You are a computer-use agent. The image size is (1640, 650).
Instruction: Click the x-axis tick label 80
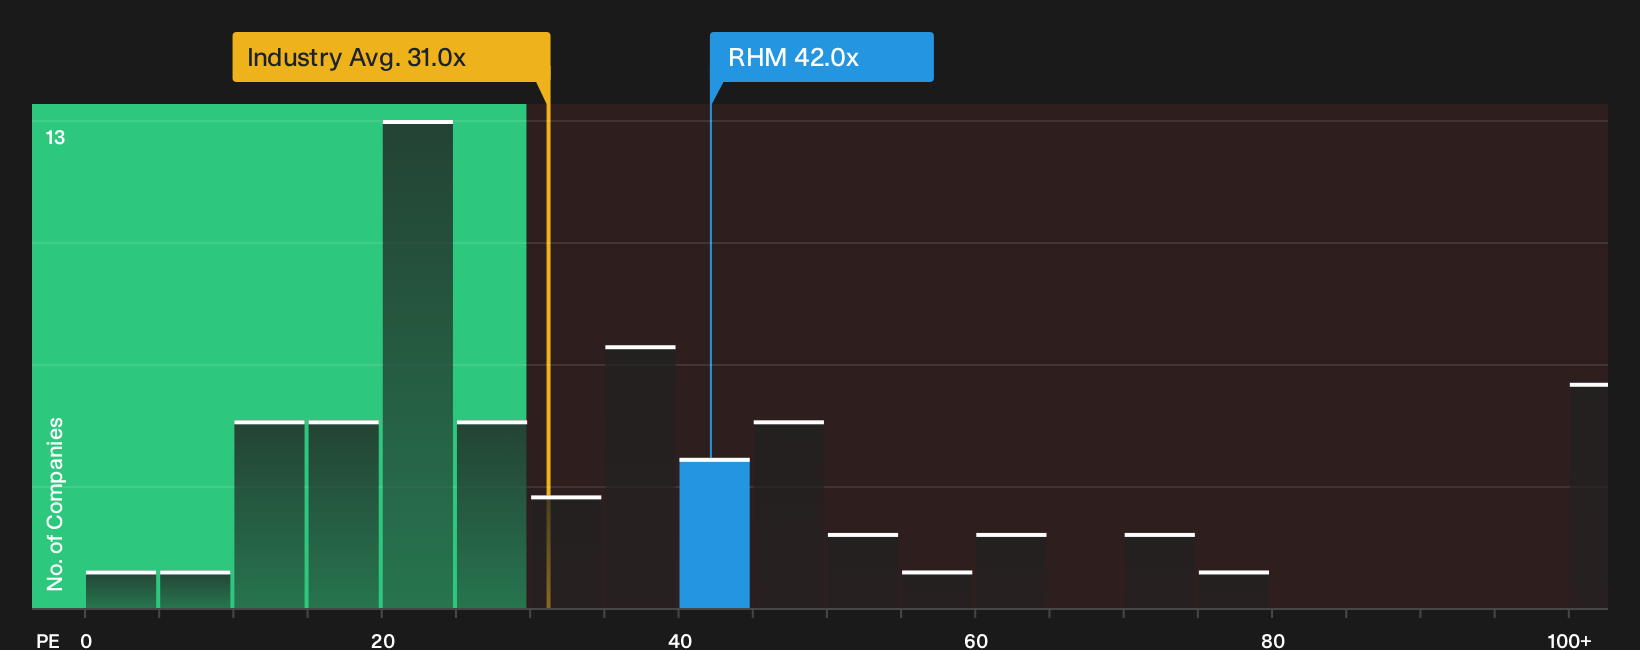(1273, 641)
